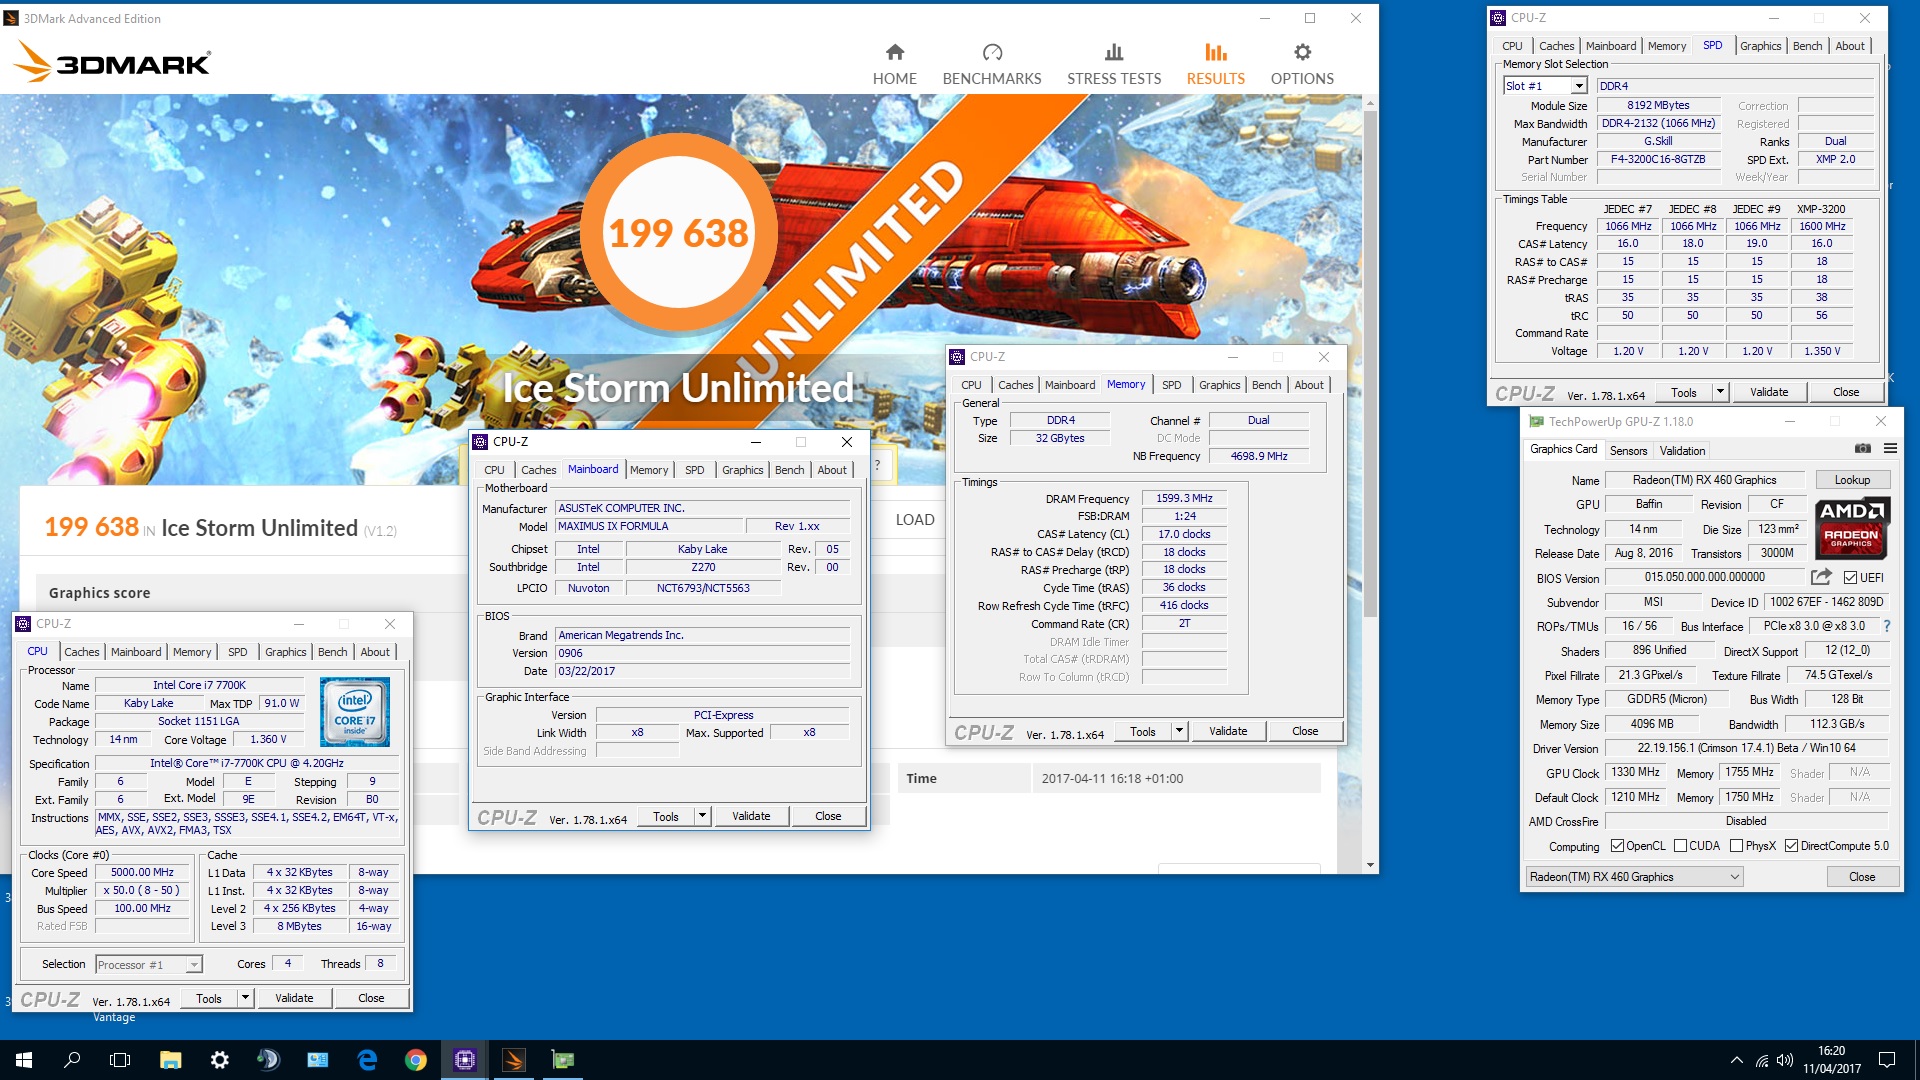
Task: Switch to GPU-Z via taskbar icon
Action: 563,1060
